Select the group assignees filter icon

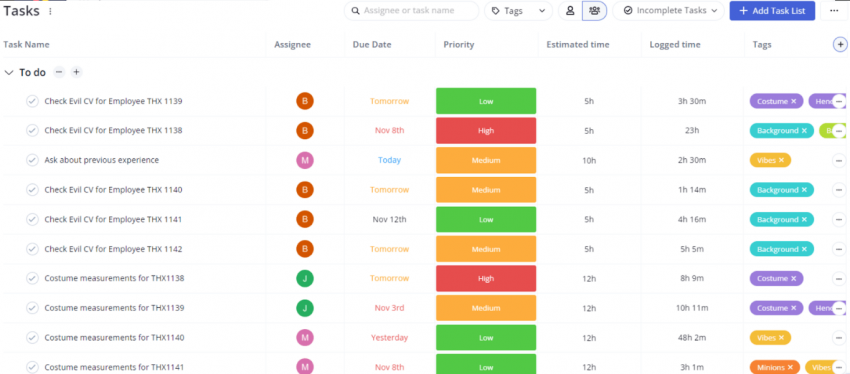pos(594,11)
